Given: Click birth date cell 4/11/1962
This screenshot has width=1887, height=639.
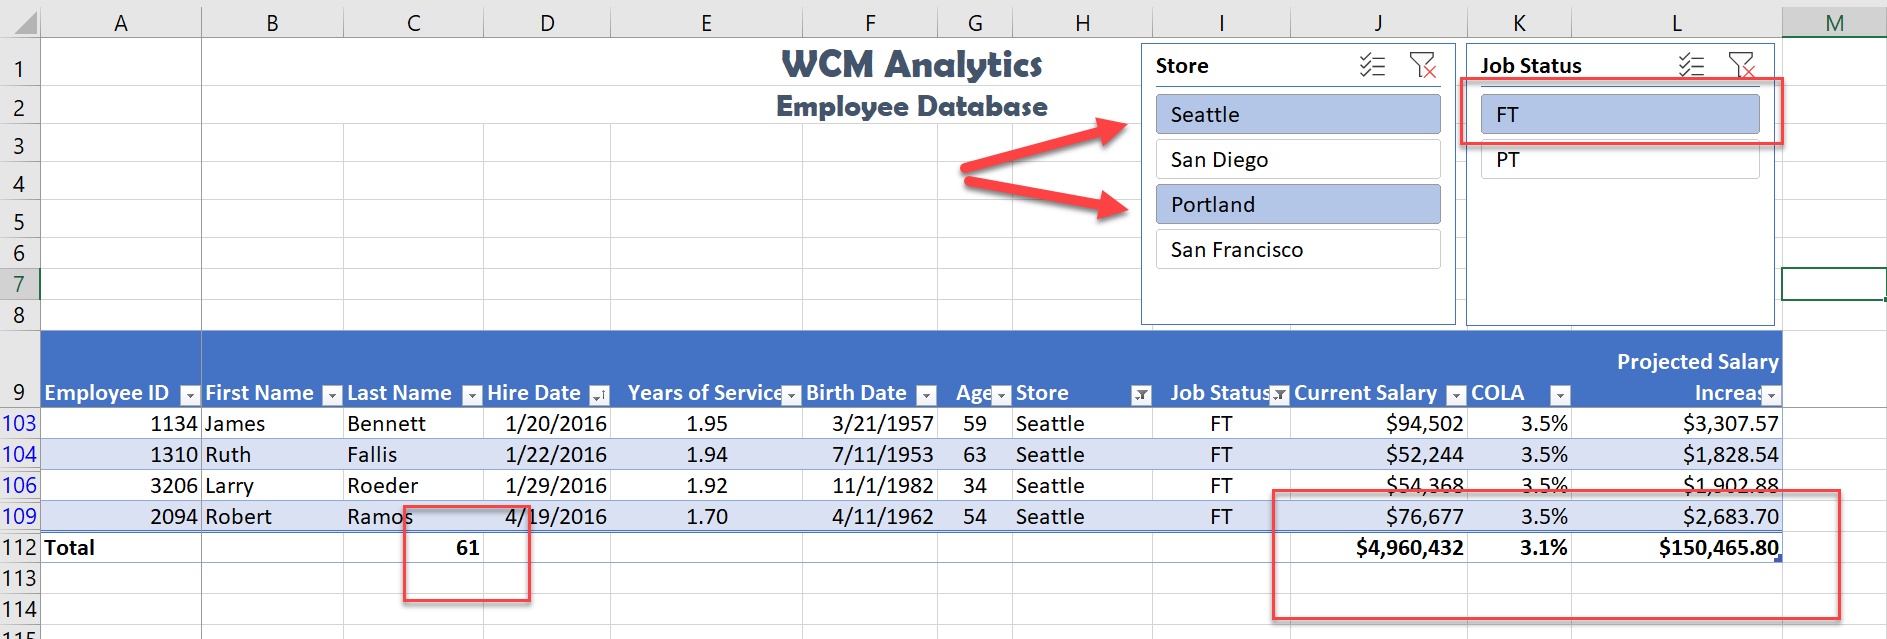Looking at the screenshot, I should (870, 516).
